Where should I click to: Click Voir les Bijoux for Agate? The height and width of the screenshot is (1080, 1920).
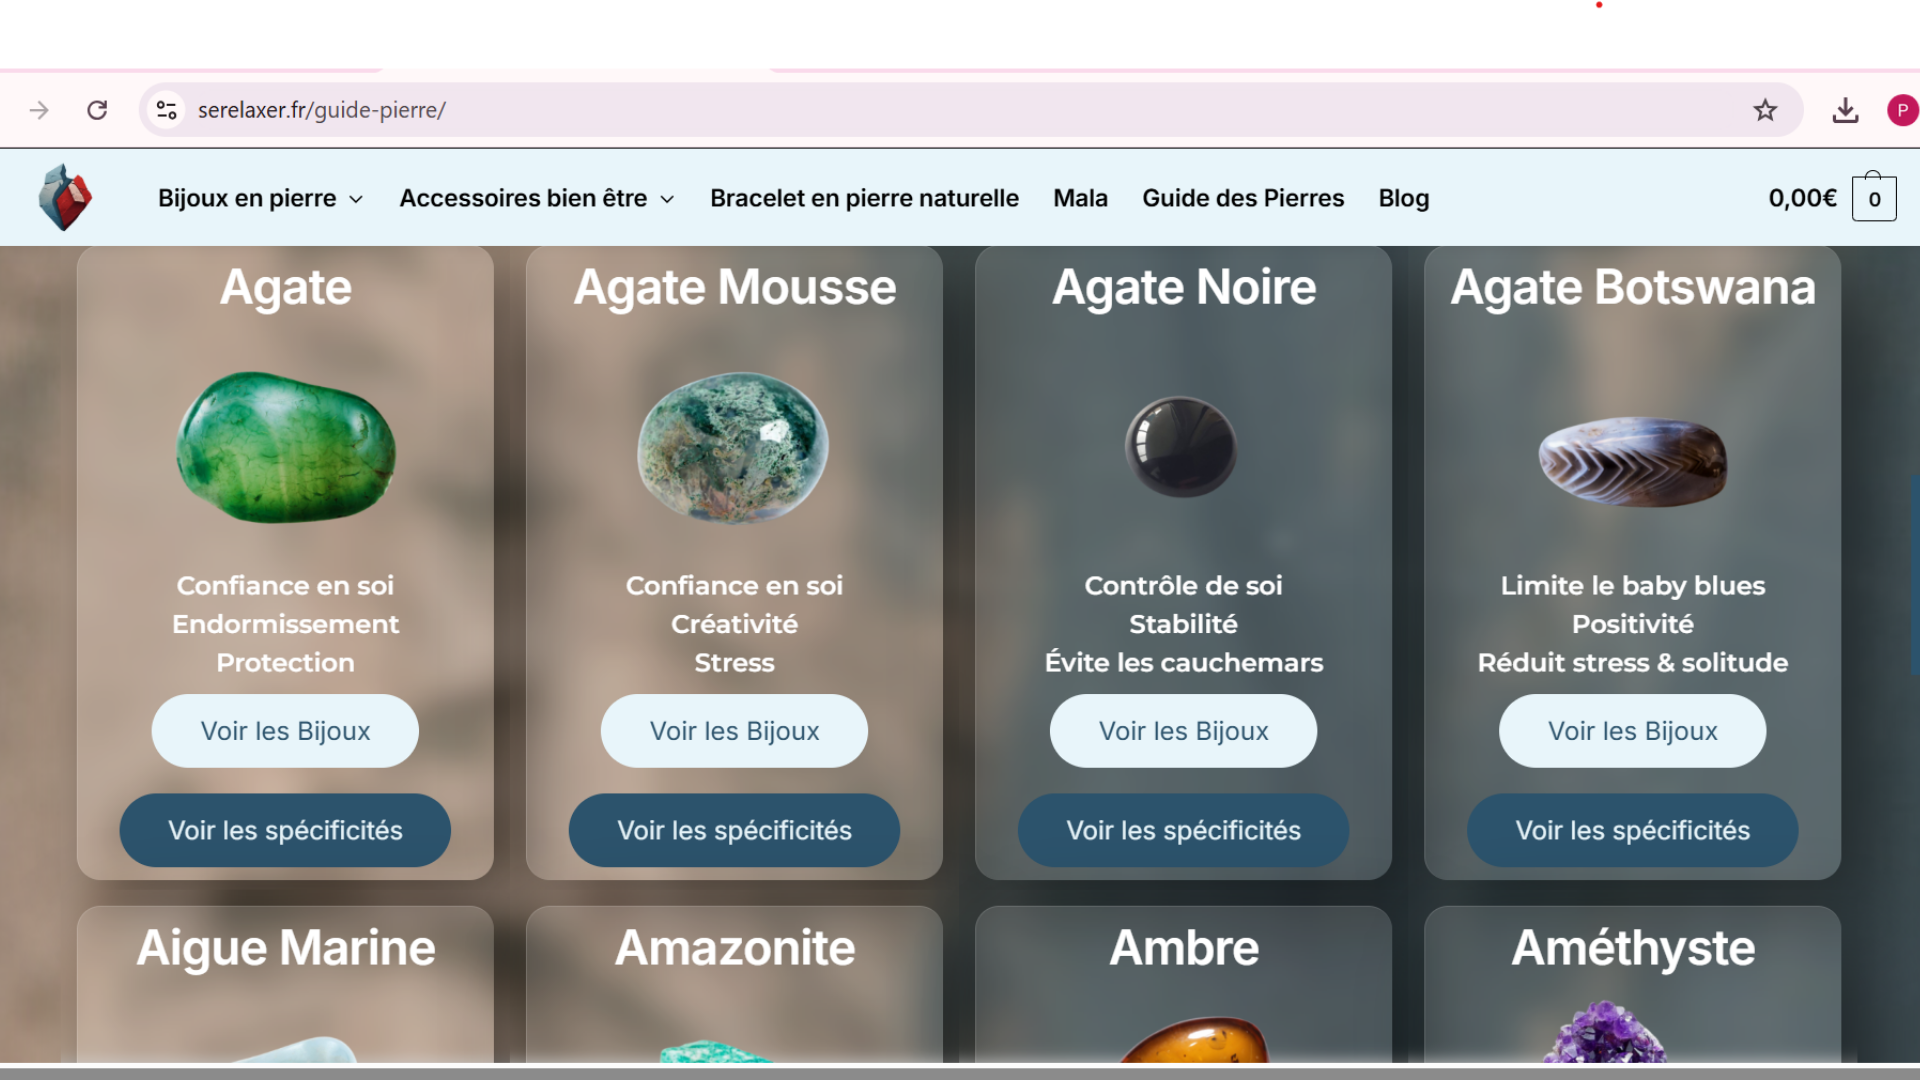click(x=285, y=731)
